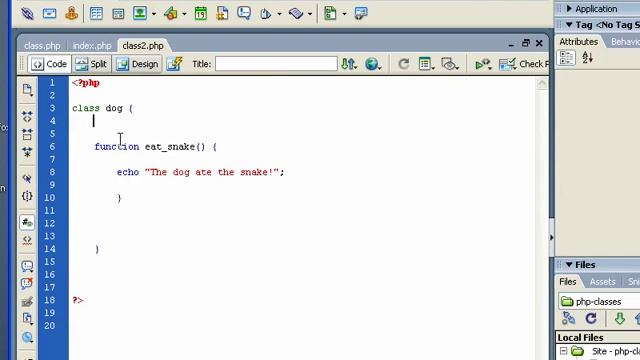Screen dimensions: 640x360
Task: Click inside the Title input field
Action: point(276,64)
